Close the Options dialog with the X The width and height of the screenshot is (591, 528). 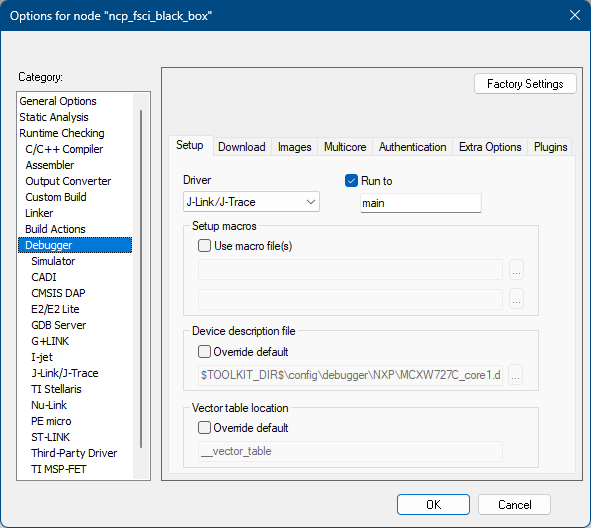tap(574, 15)
